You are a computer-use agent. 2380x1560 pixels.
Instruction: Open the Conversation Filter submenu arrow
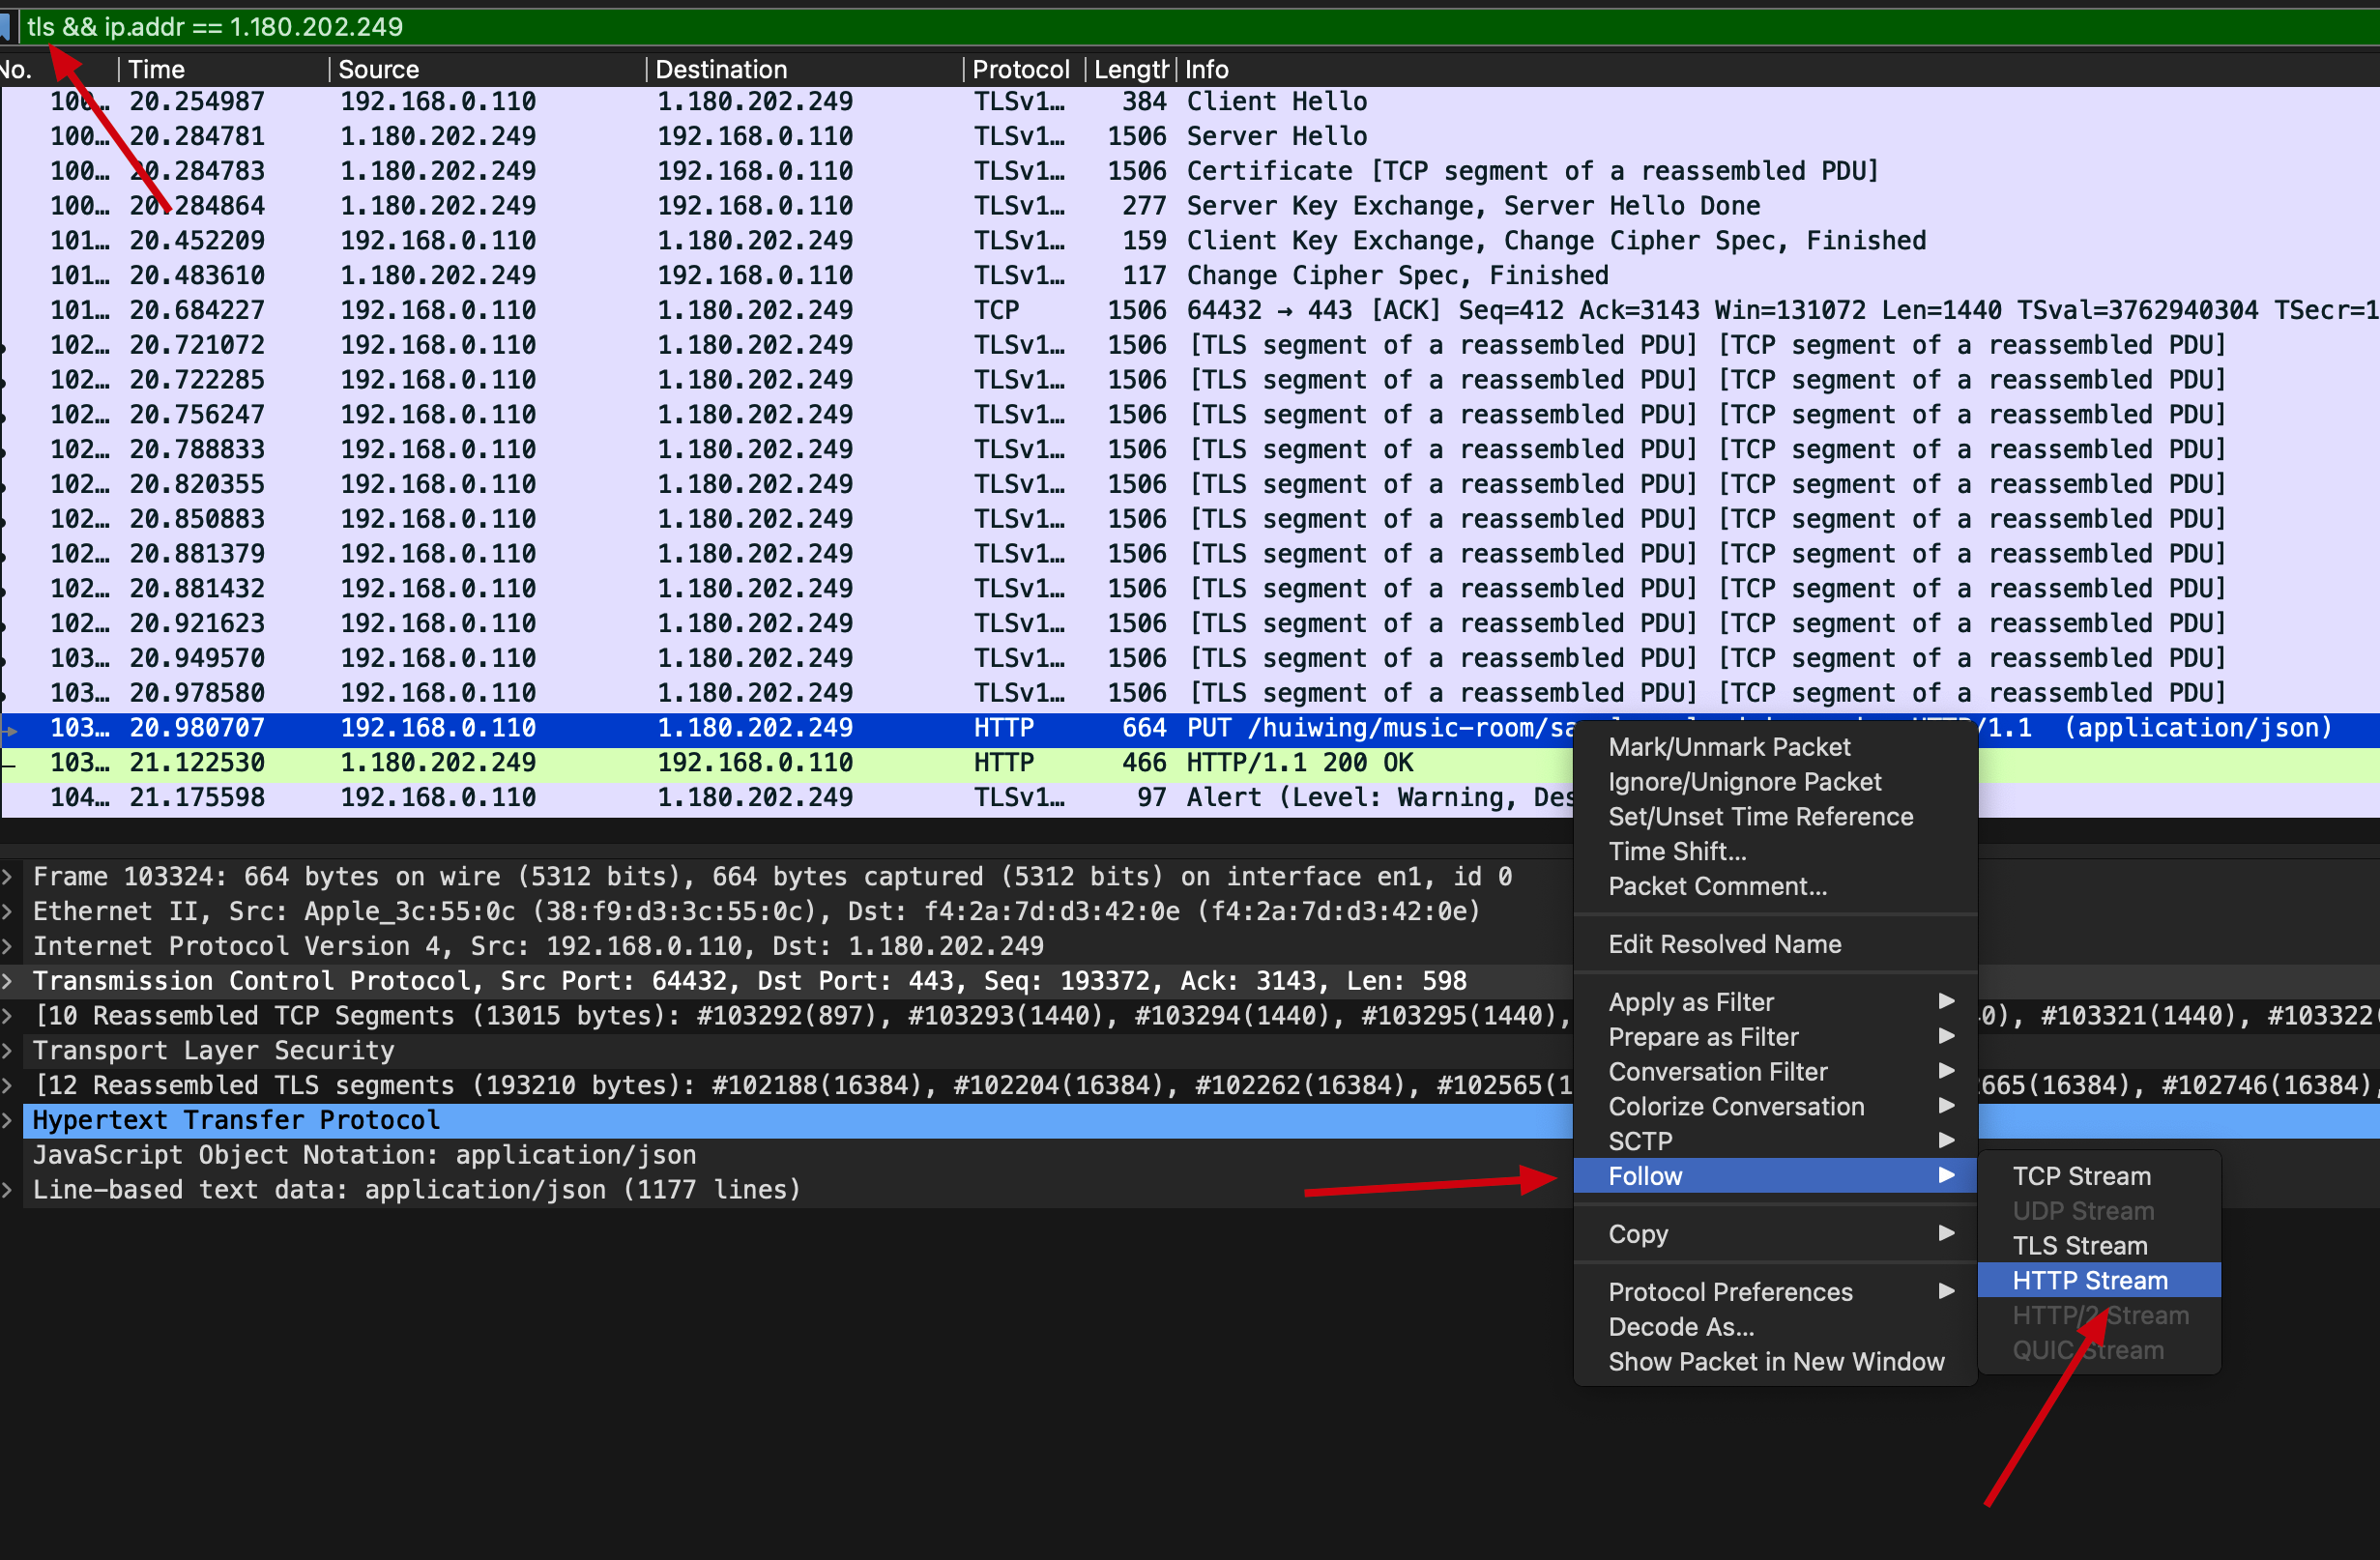pyautogui.click(x=1946, y=1071)
